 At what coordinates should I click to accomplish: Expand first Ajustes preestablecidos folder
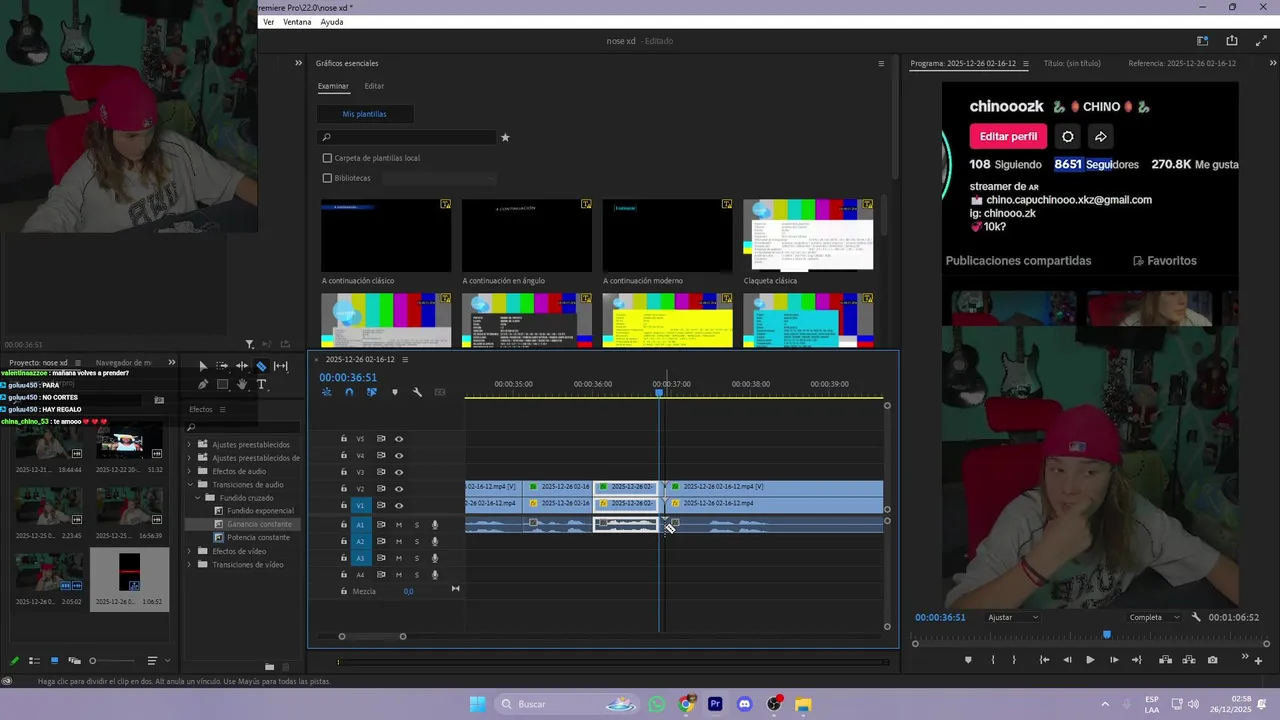[x=190, y=444]
